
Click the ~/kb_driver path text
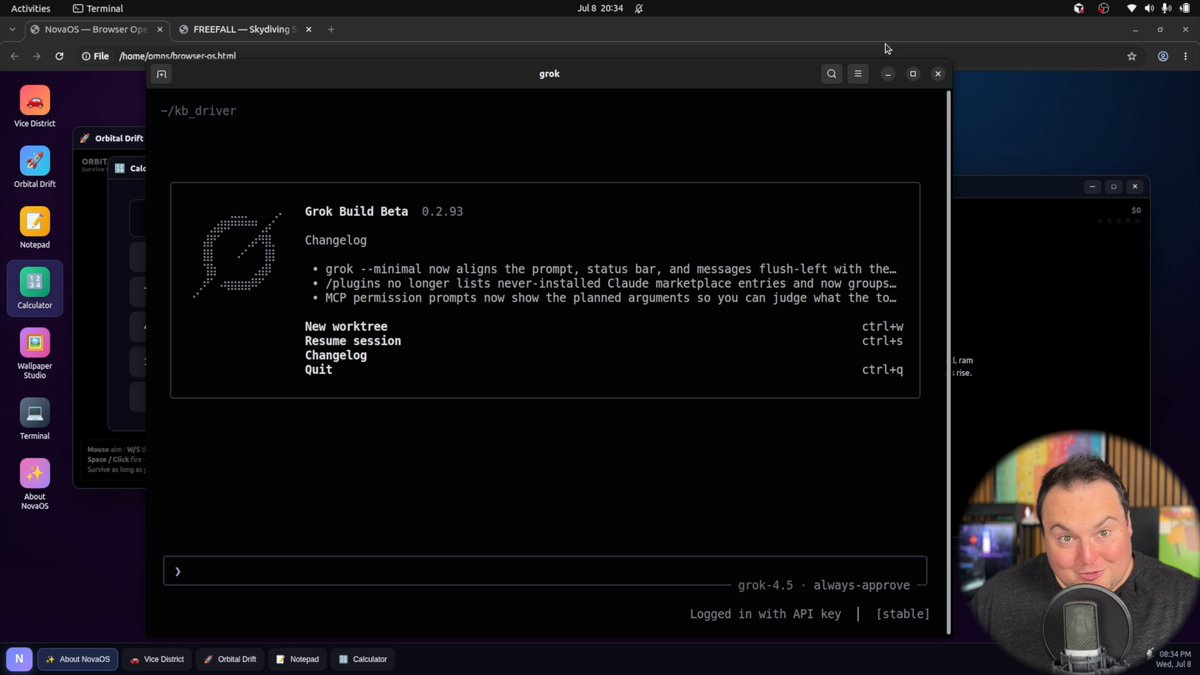pyautogui.click(x=198, y=111)
